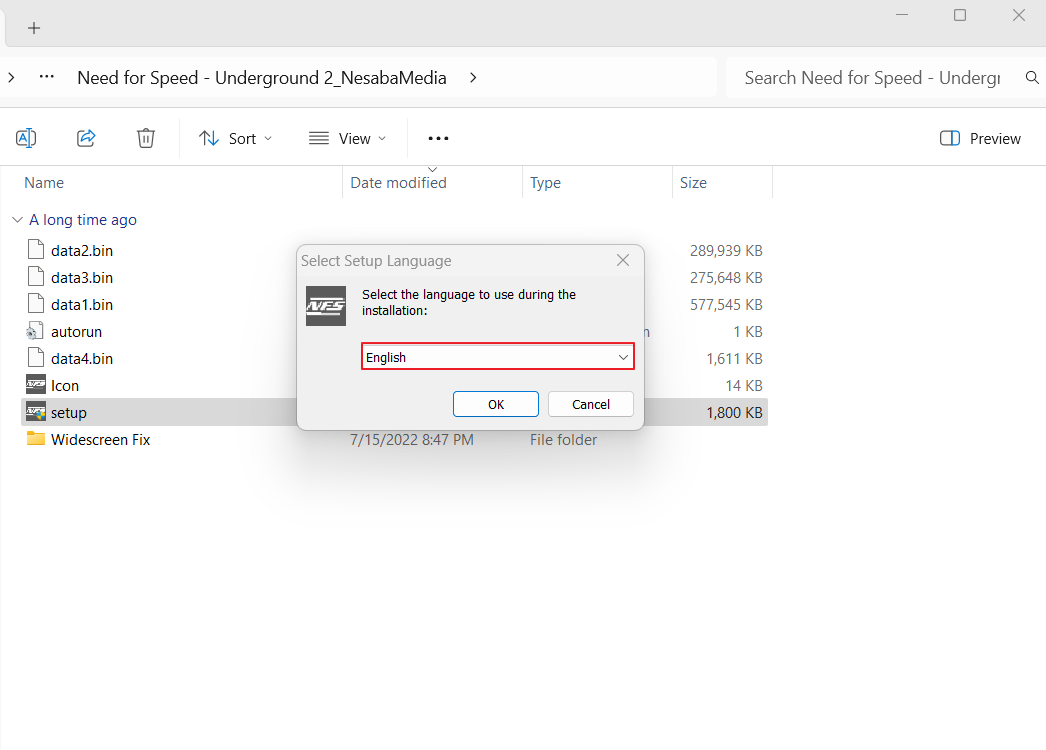Click the date '7/15/2022 8:47 PM'
This screenshot has height=750, width=1046.
[412, 440]
